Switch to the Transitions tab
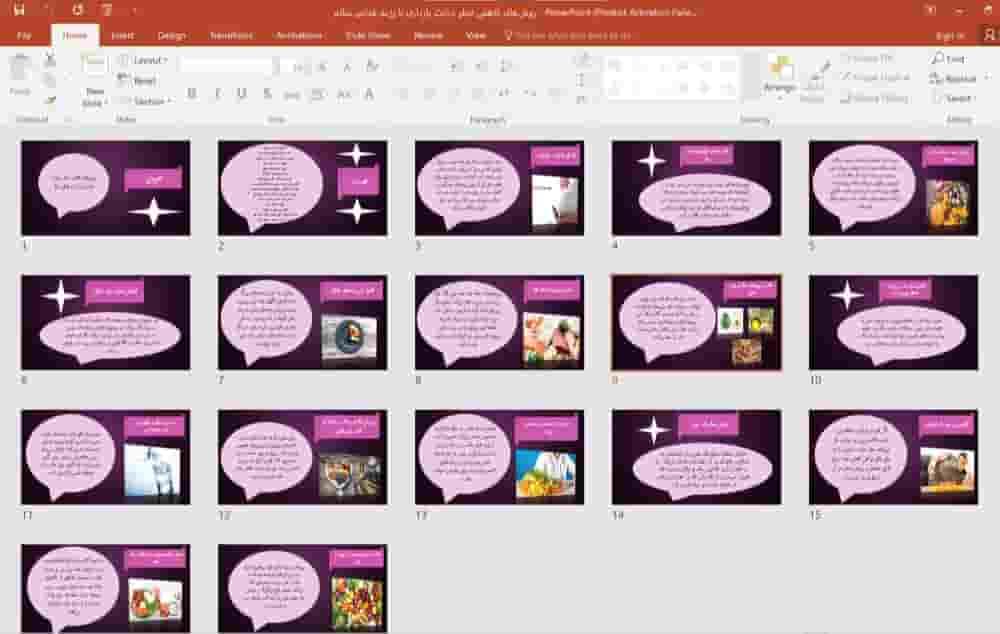 [232, 35]
